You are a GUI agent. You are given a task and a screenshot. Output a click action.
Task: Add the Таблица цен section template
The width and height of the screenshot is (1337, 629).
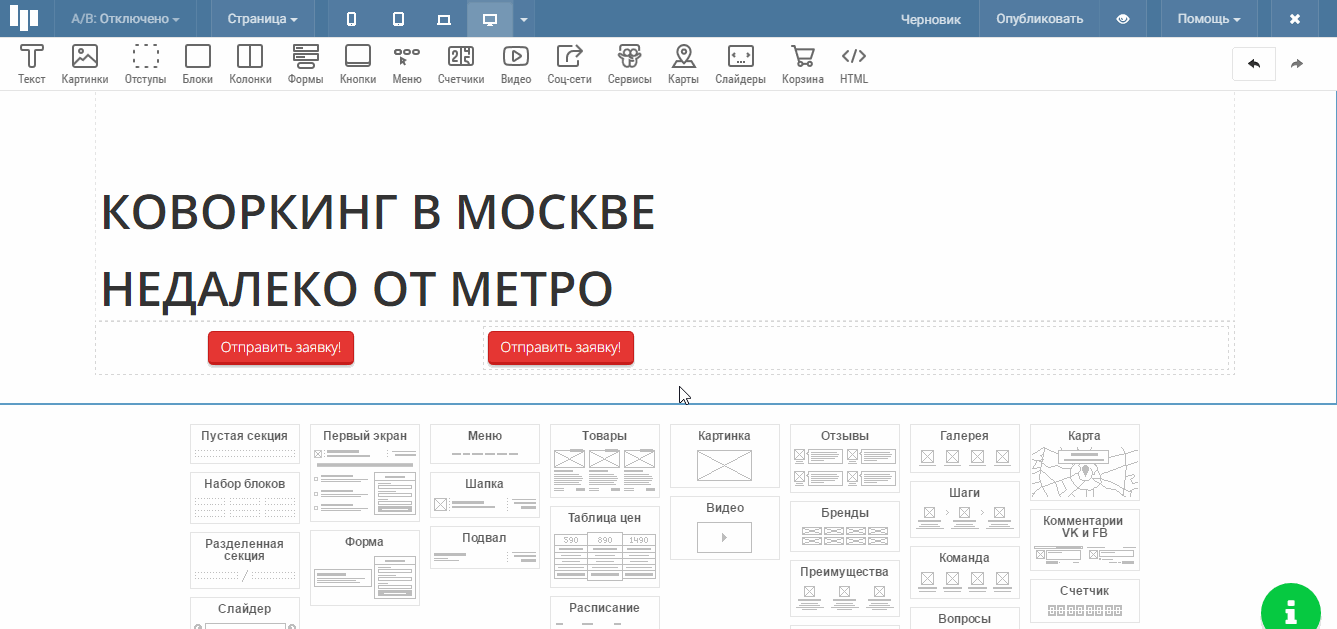pos(605,546)
